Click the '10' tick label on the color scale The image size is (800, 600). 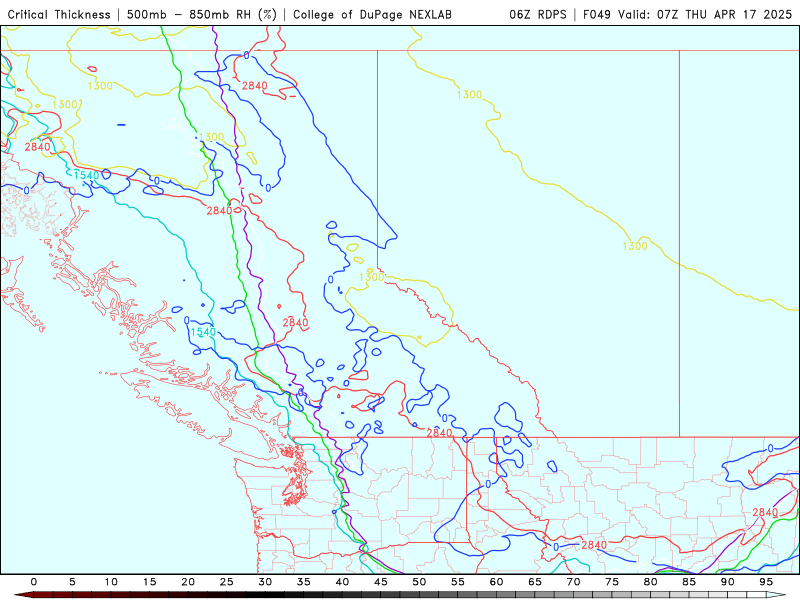[111, 582]
